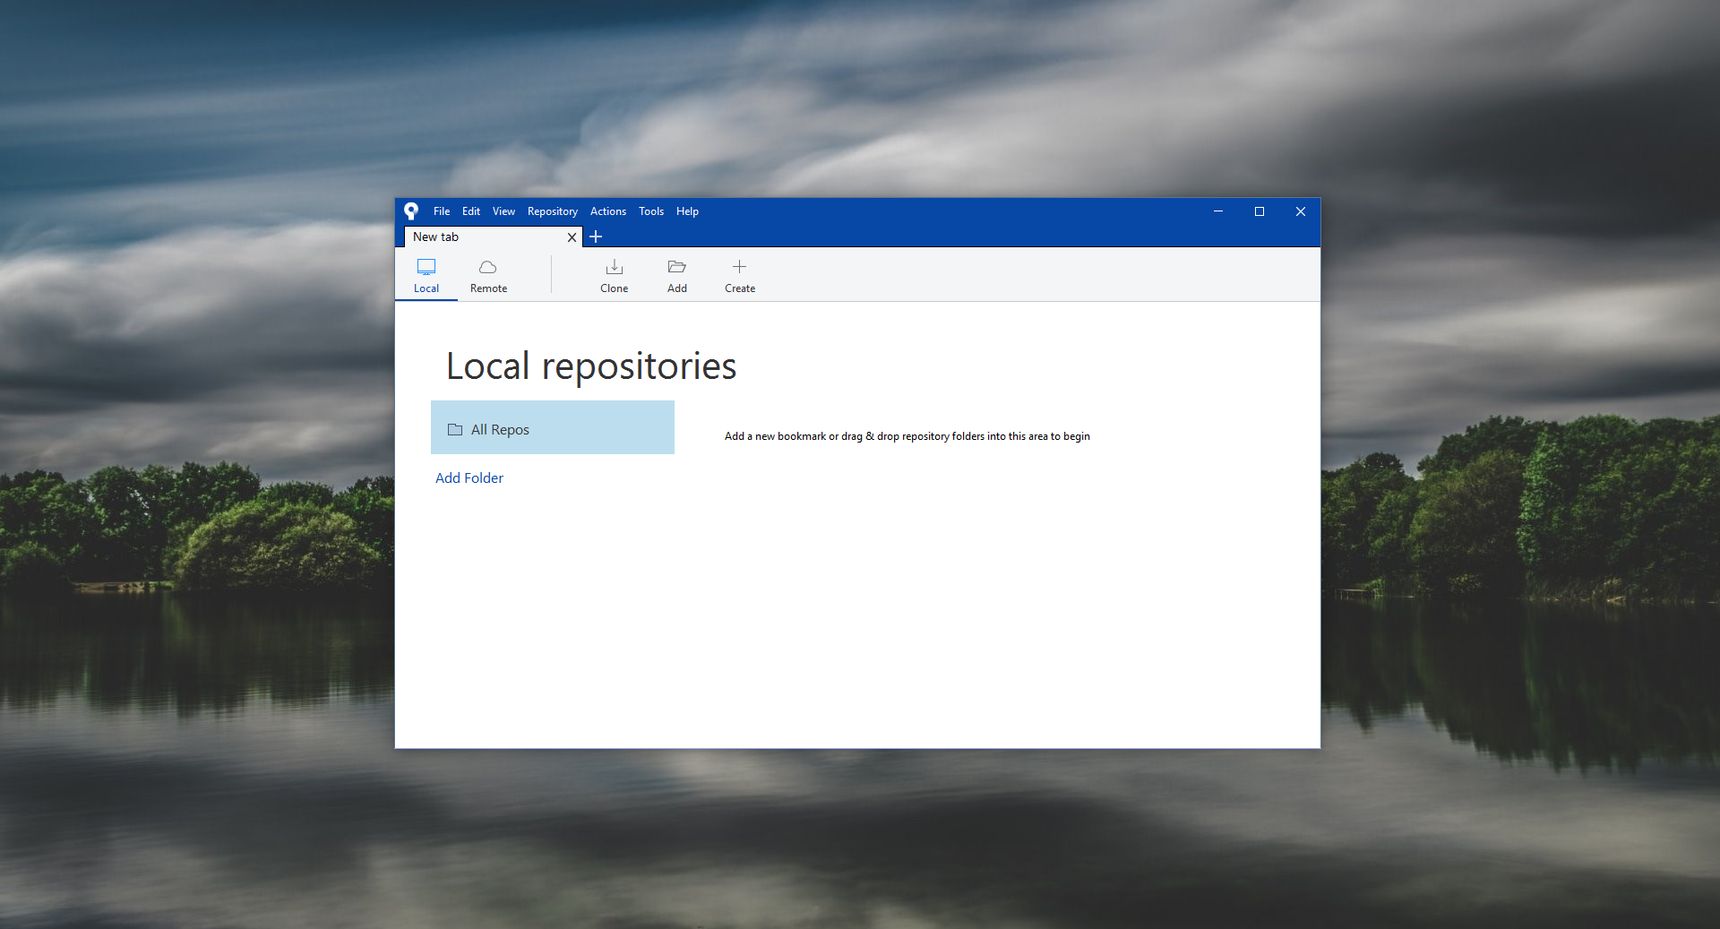1720x929 pixels.
Task: Open a new tab with plus button
Action: tap(595, 237)
